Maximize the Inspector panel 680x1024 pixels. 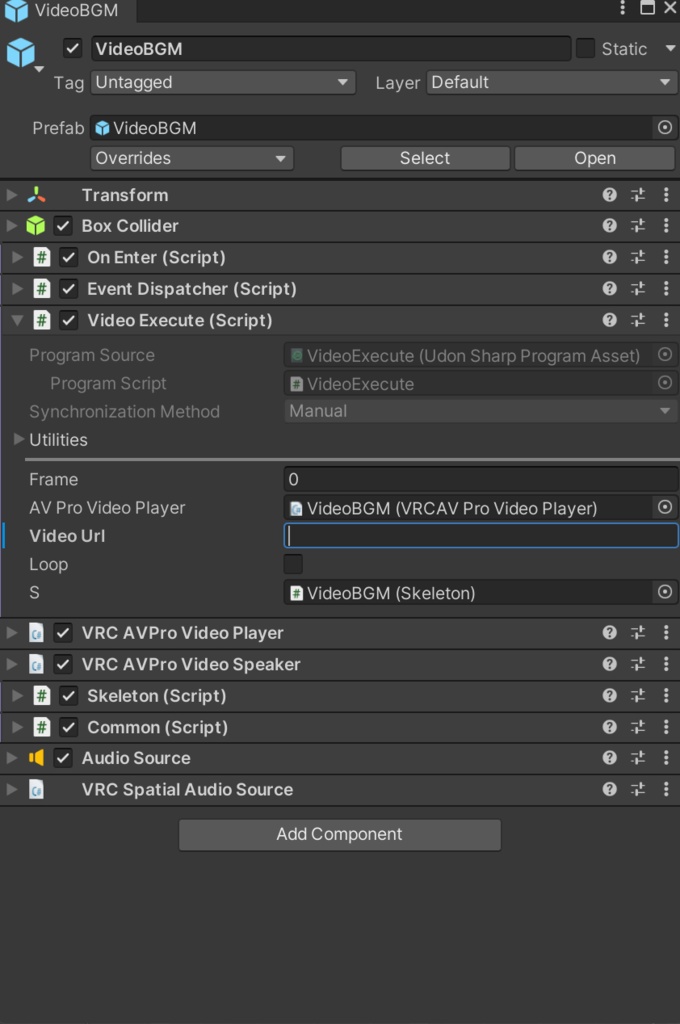pos(647,8)
